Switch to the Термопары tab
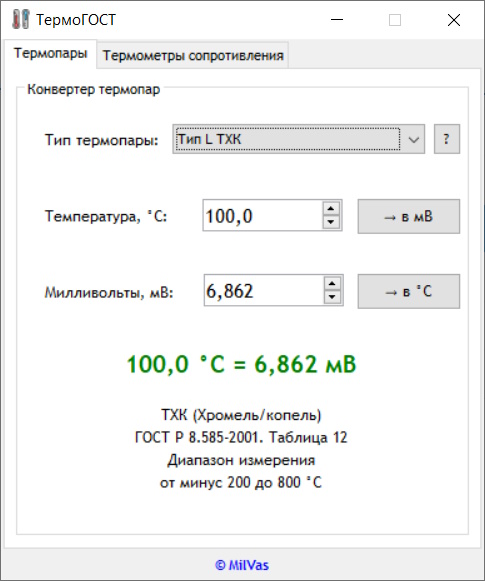Image resolution: width=485 pixels, height=581 pixels. tap(50, 53)
